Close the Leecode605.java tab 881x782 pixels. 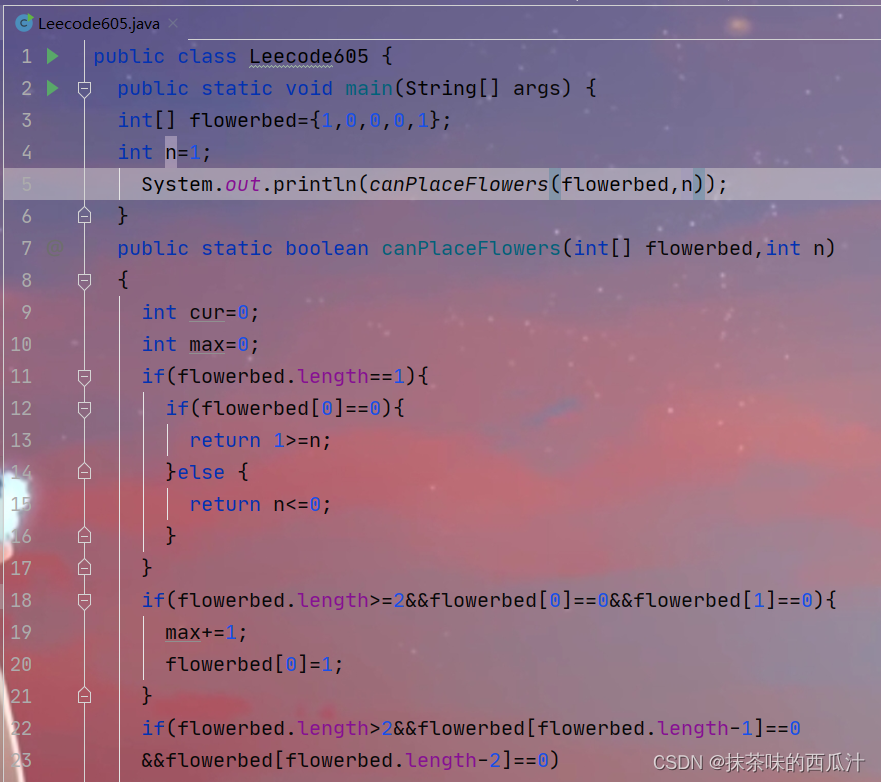click(x=173, y=23)
